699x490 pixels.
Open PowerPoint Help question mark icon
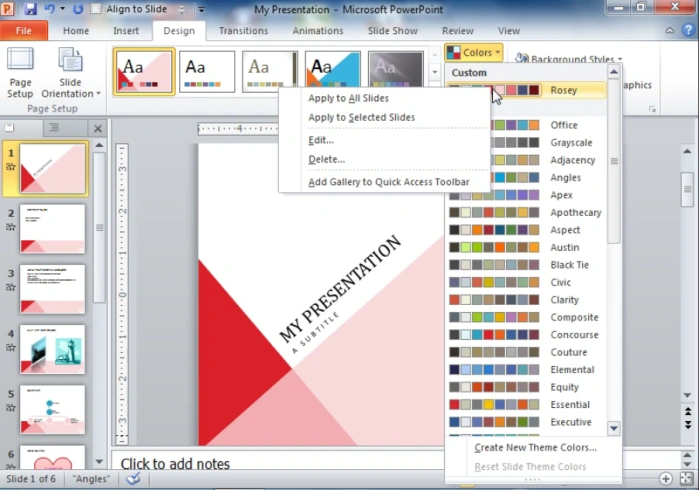coord(688,30)
